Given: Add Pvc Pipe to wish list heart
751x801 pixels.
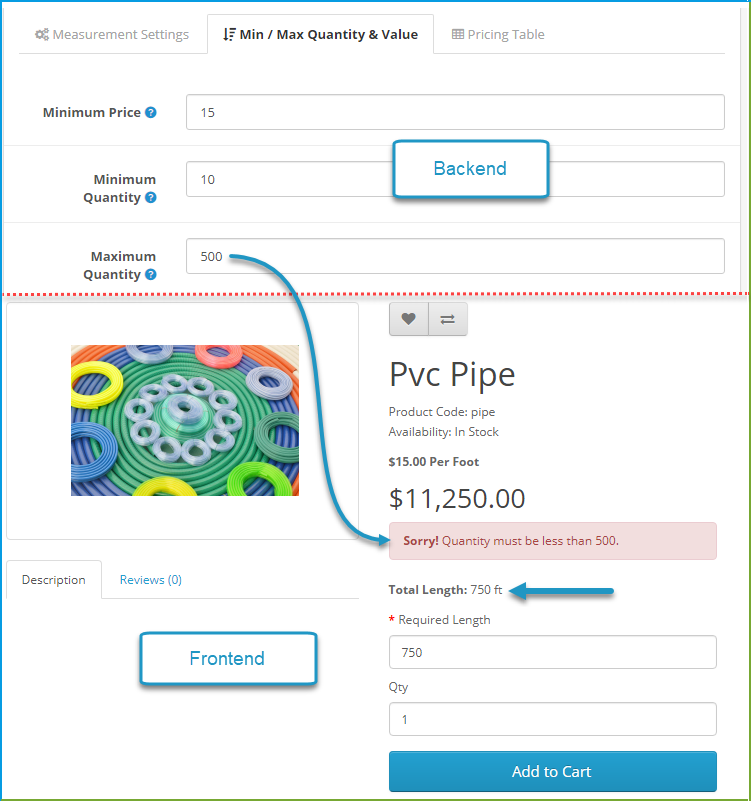Looking at the screenshot, I should coord(408,319).
